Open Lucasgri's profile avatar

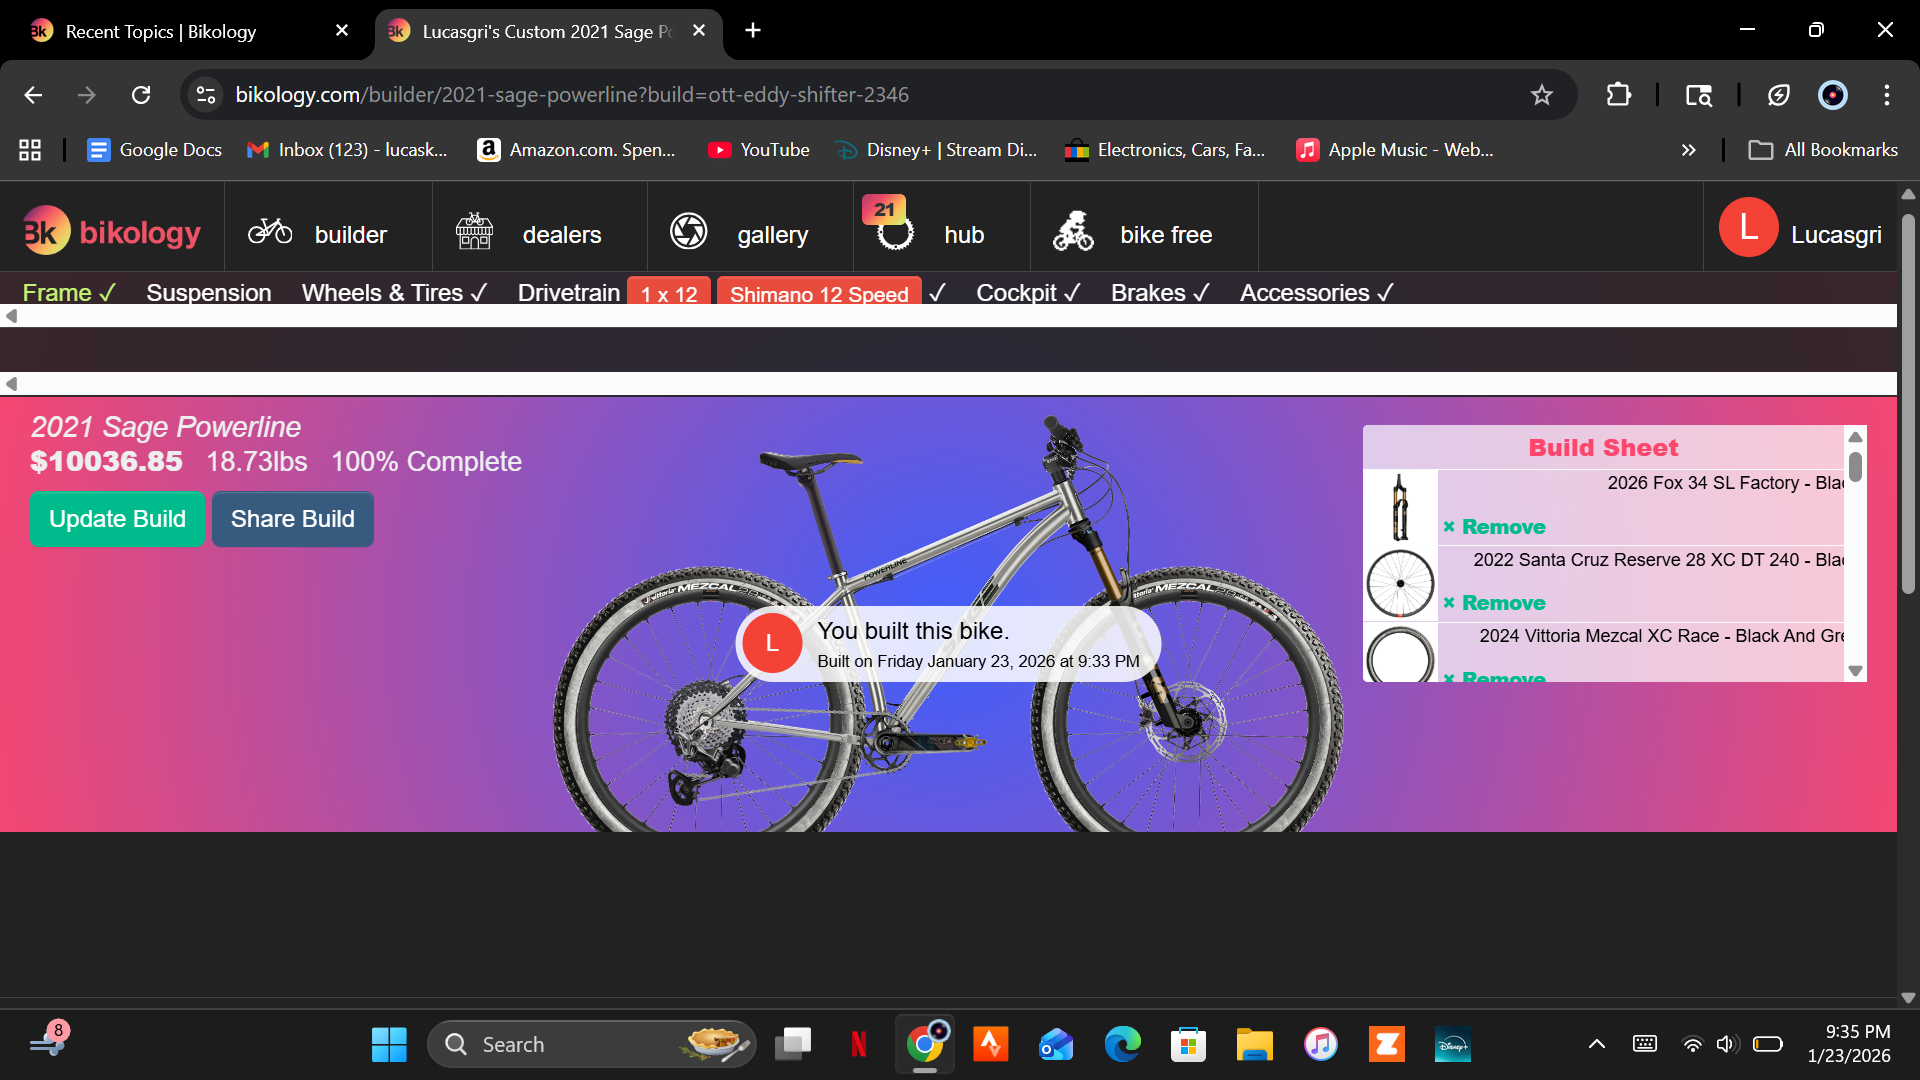pyautogui.click(x=1747, y=227)
